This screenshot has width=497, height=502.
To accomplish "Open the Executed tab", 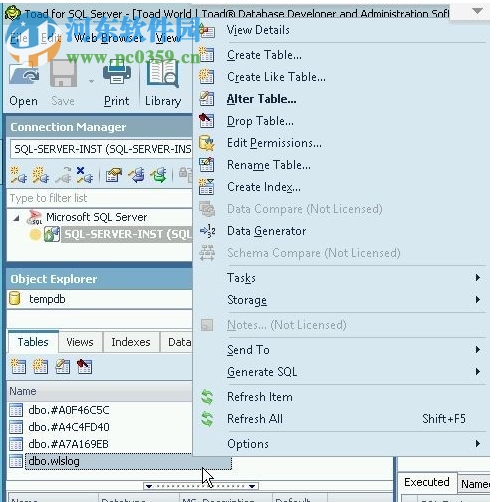I will 427,482.
